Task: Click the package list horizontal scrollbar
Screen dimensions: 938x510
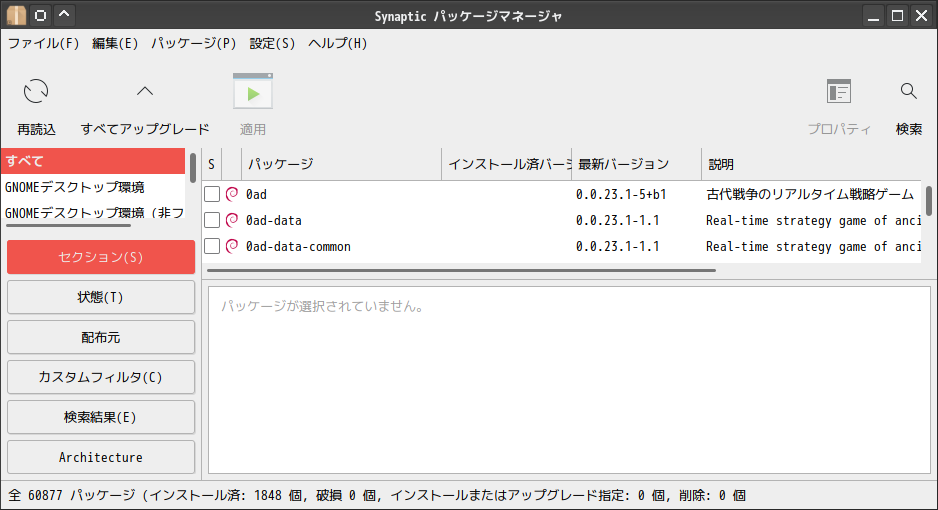Action: pyautogui.click(x=461, y=270)
